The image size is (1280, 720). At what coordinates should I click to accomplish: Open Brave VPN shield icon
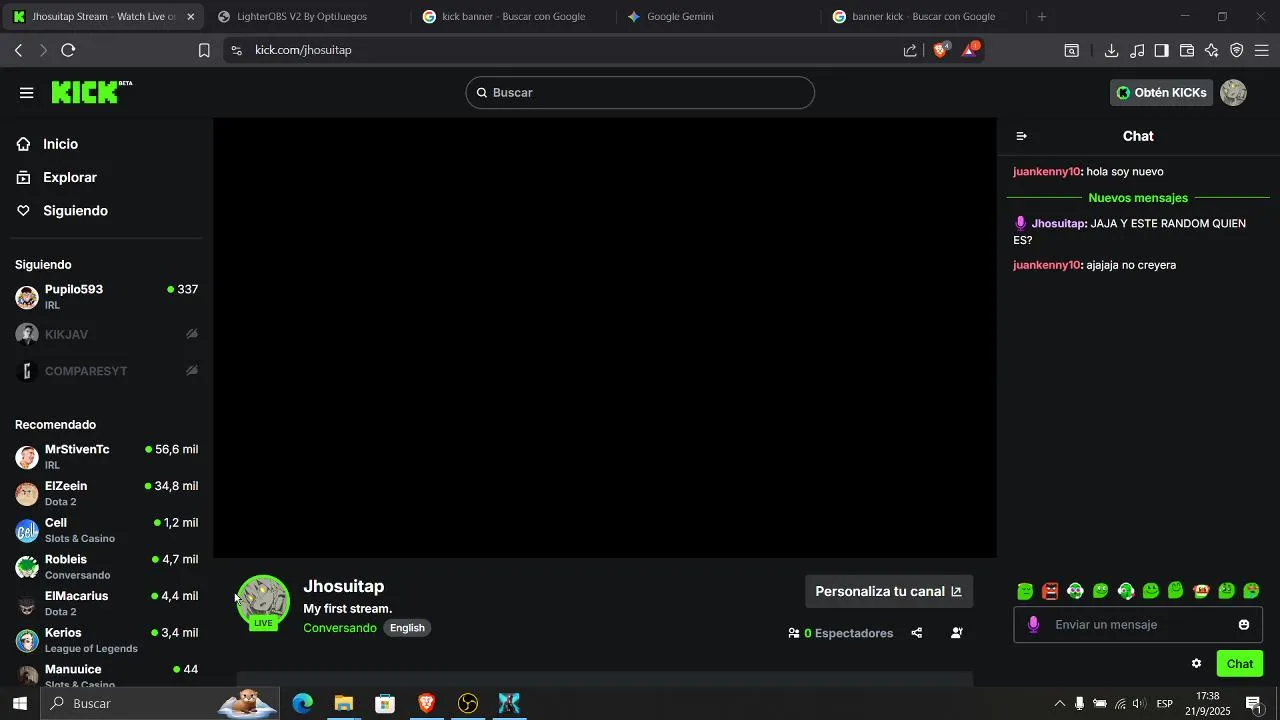coord(1237,50)
